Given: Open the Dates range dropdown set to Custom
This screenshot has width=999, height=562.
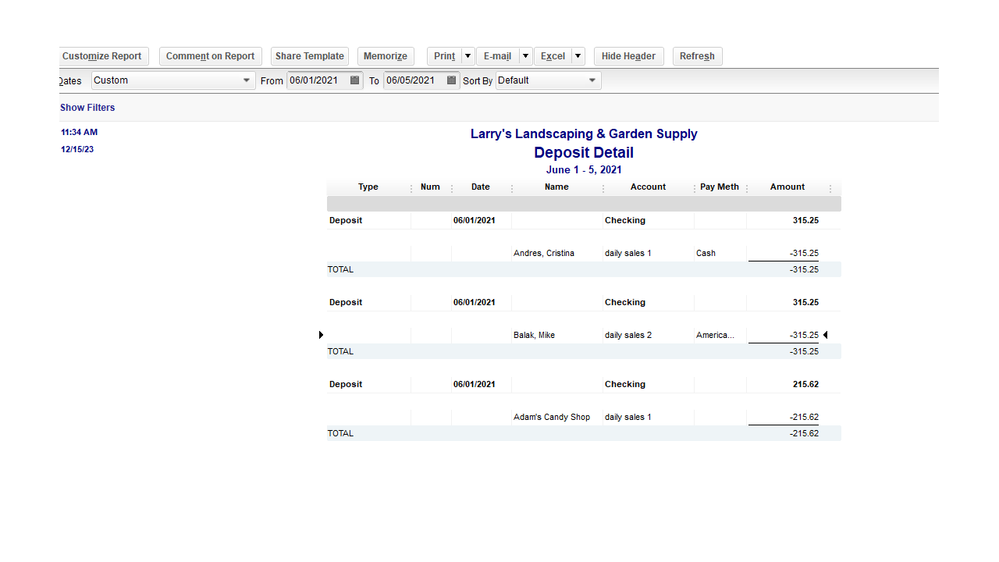Looking at the screenshot, I should tap(173, 80).
